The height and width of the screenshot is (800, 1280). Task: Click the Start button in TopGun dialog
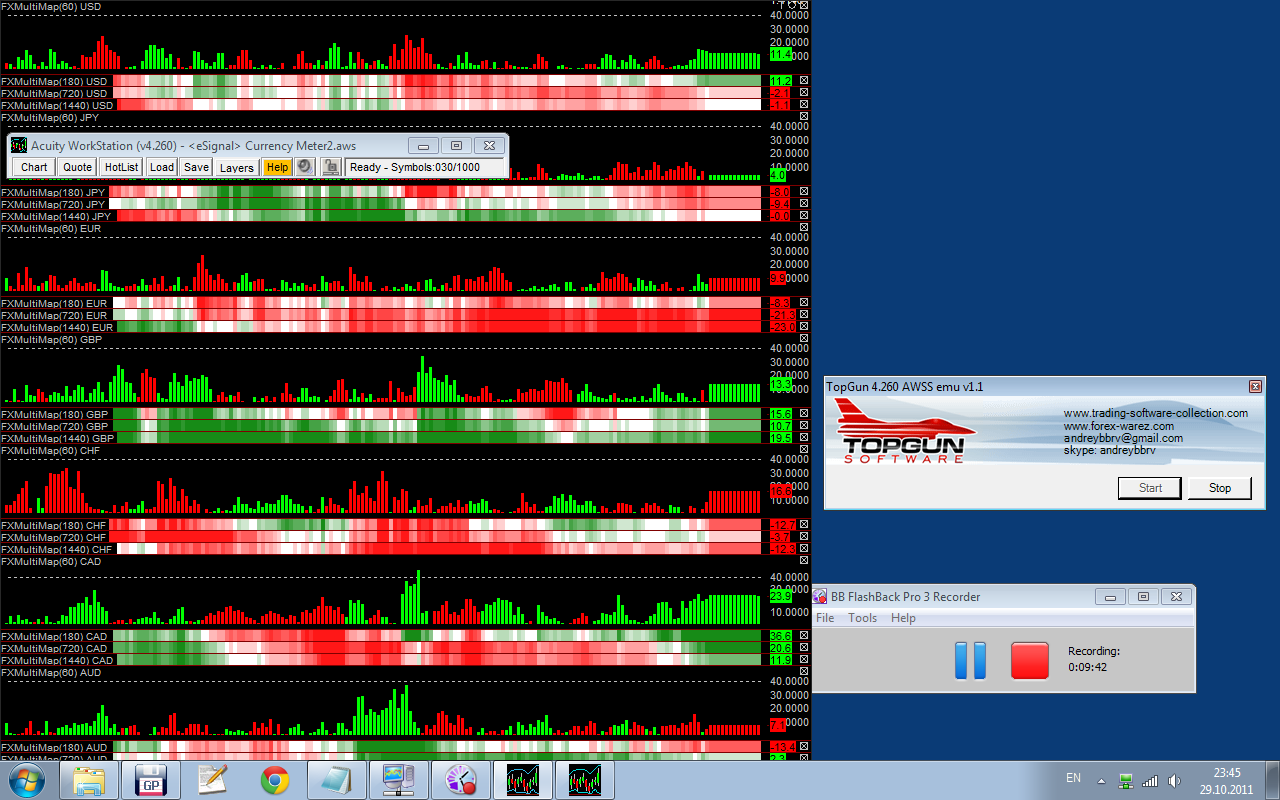click(x=1150, y=488)
